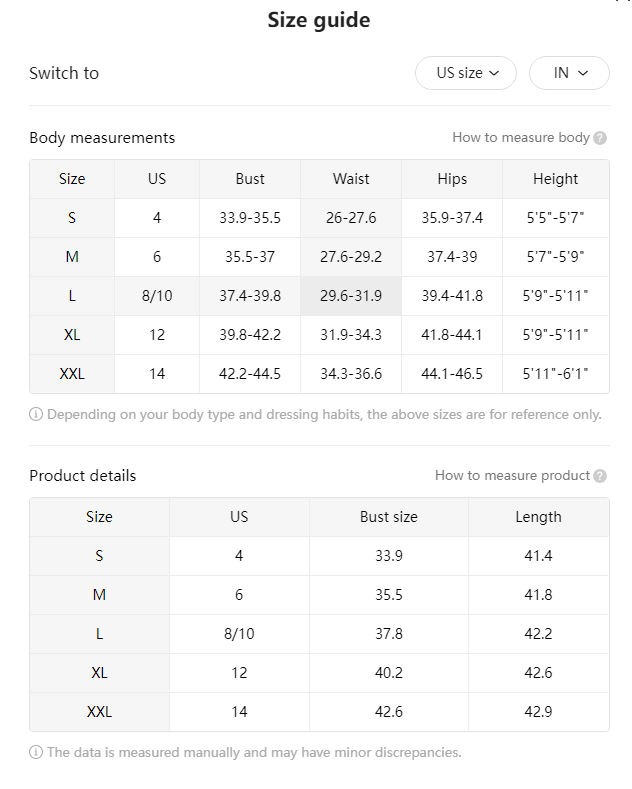Viewport: 632px width, 789px height.
Task: Click the How to measure product help icon
Action: point(600,476)
